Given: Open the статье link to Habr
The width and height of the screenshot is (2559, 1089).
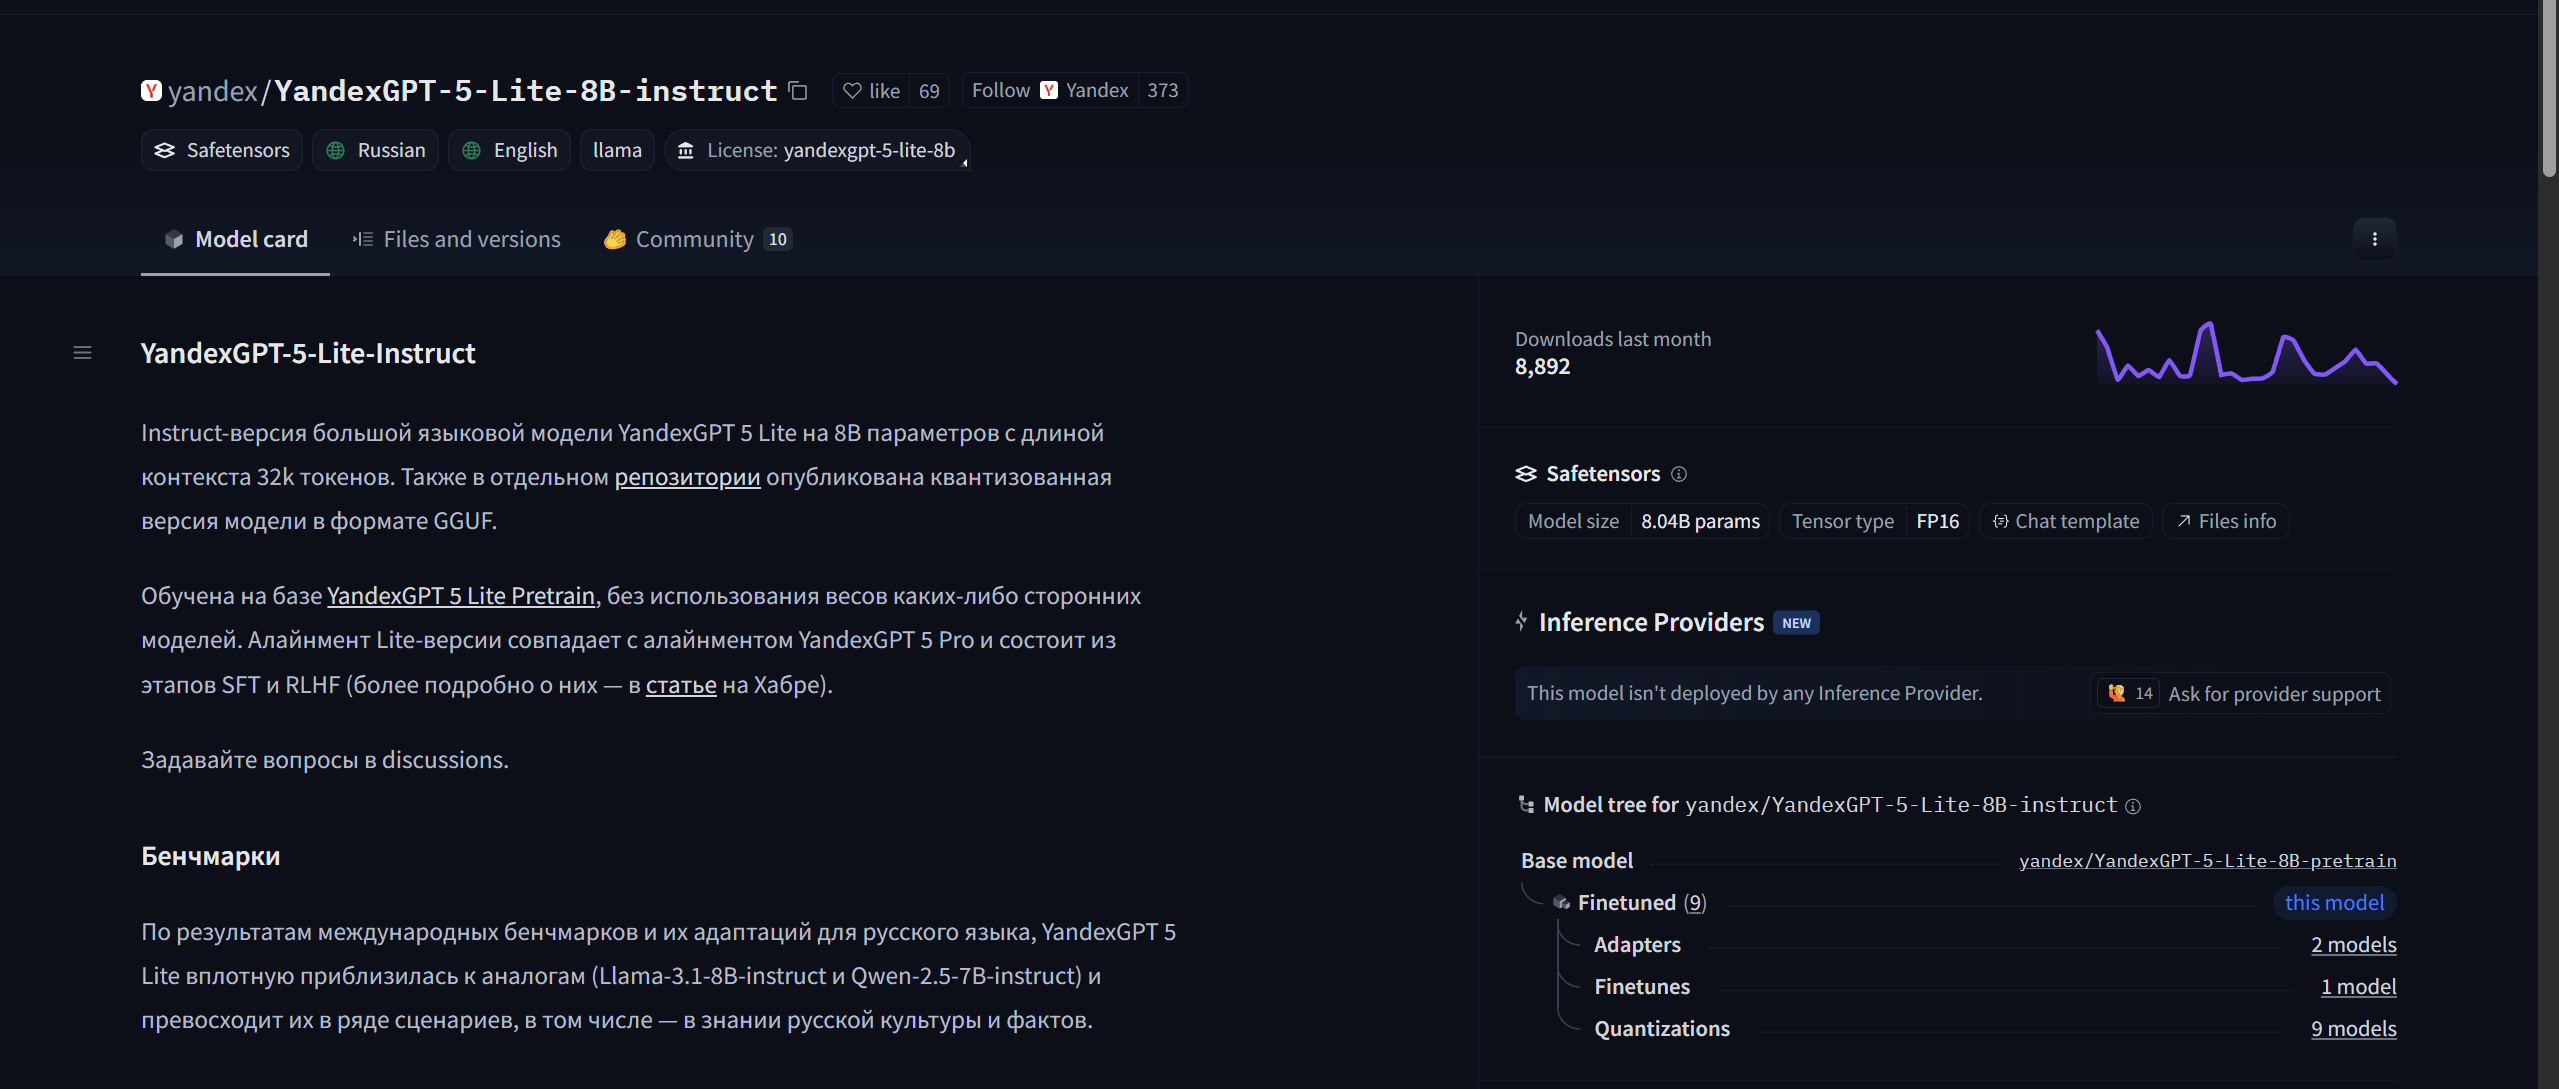Looking at the screenshot, I should pyautogui.click(x=681, y=685).
